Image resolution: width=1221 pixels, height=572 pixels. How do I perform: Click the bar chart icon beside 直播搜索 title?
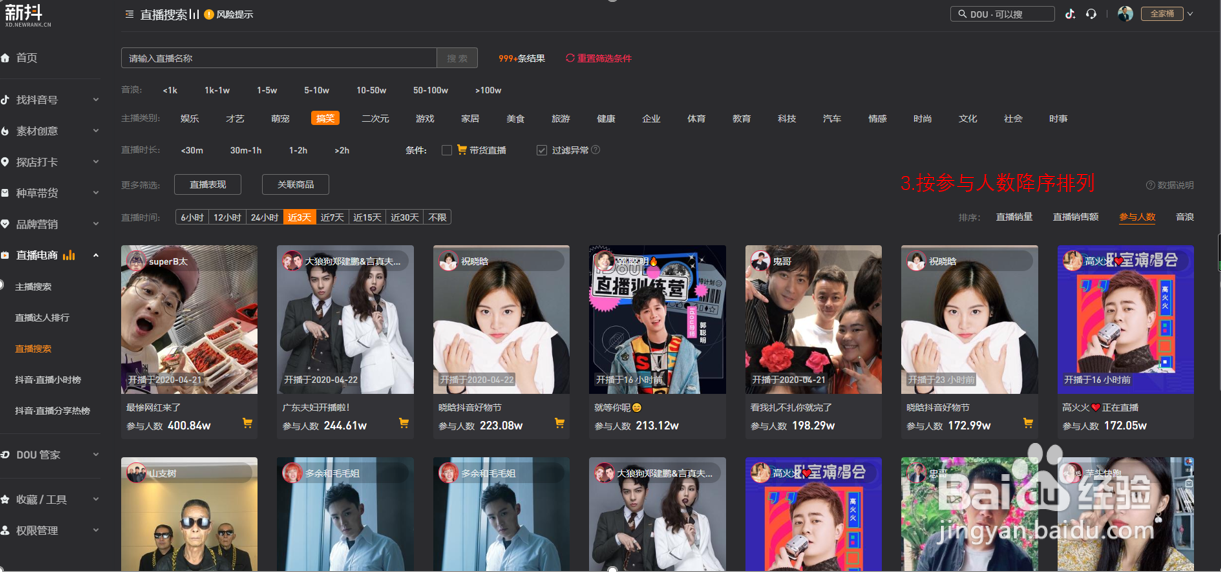tap(194, 15)
